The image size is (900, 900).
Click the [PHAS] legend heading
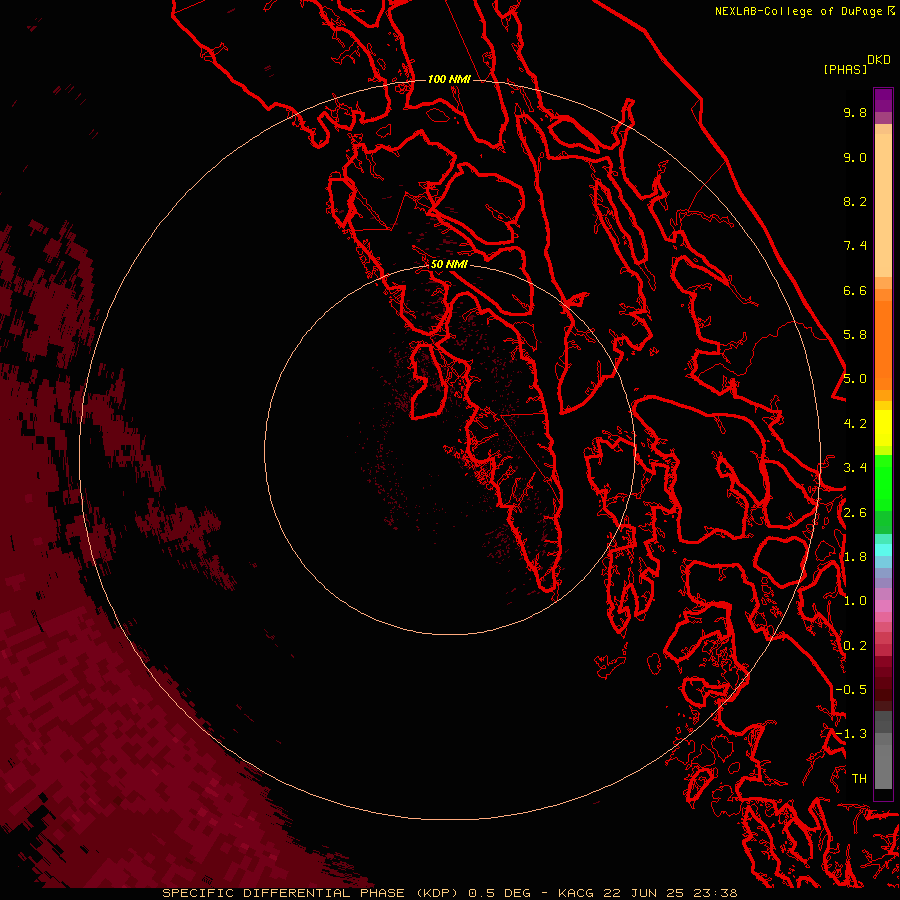click(845, 69)
